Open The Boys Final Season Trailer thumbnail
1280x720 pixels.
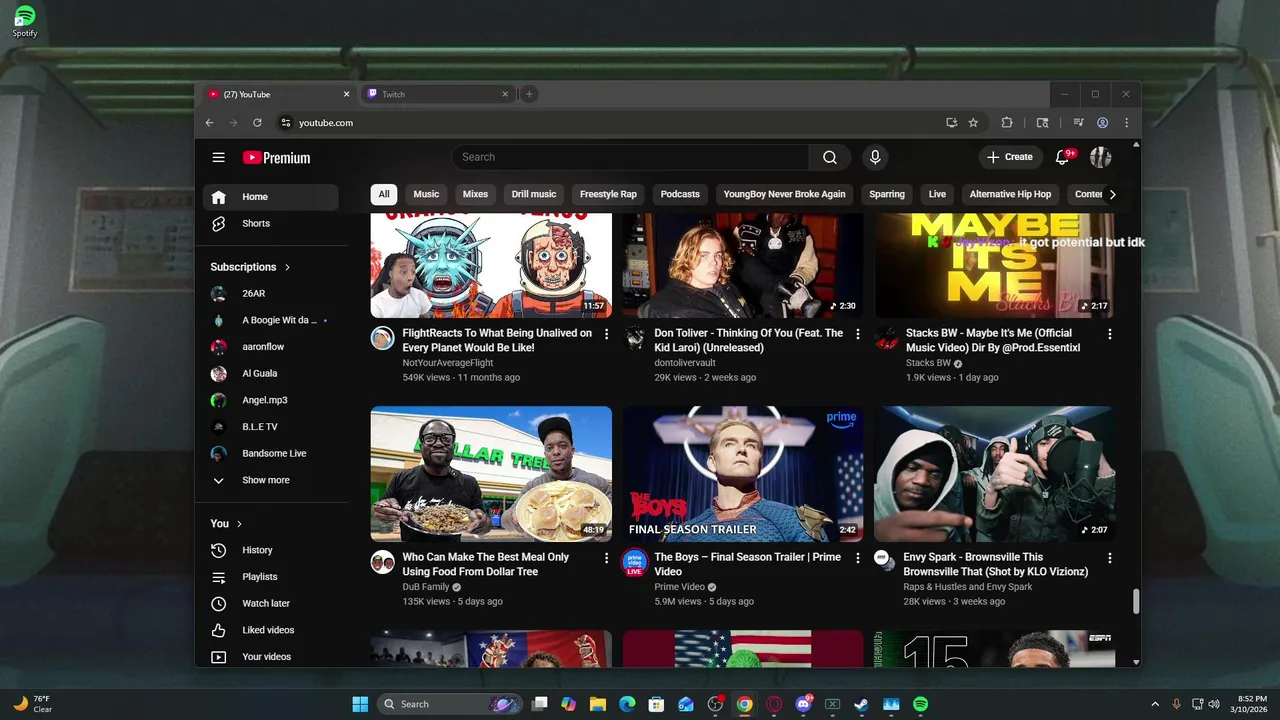pyautogui.click(x=743, y=474)
